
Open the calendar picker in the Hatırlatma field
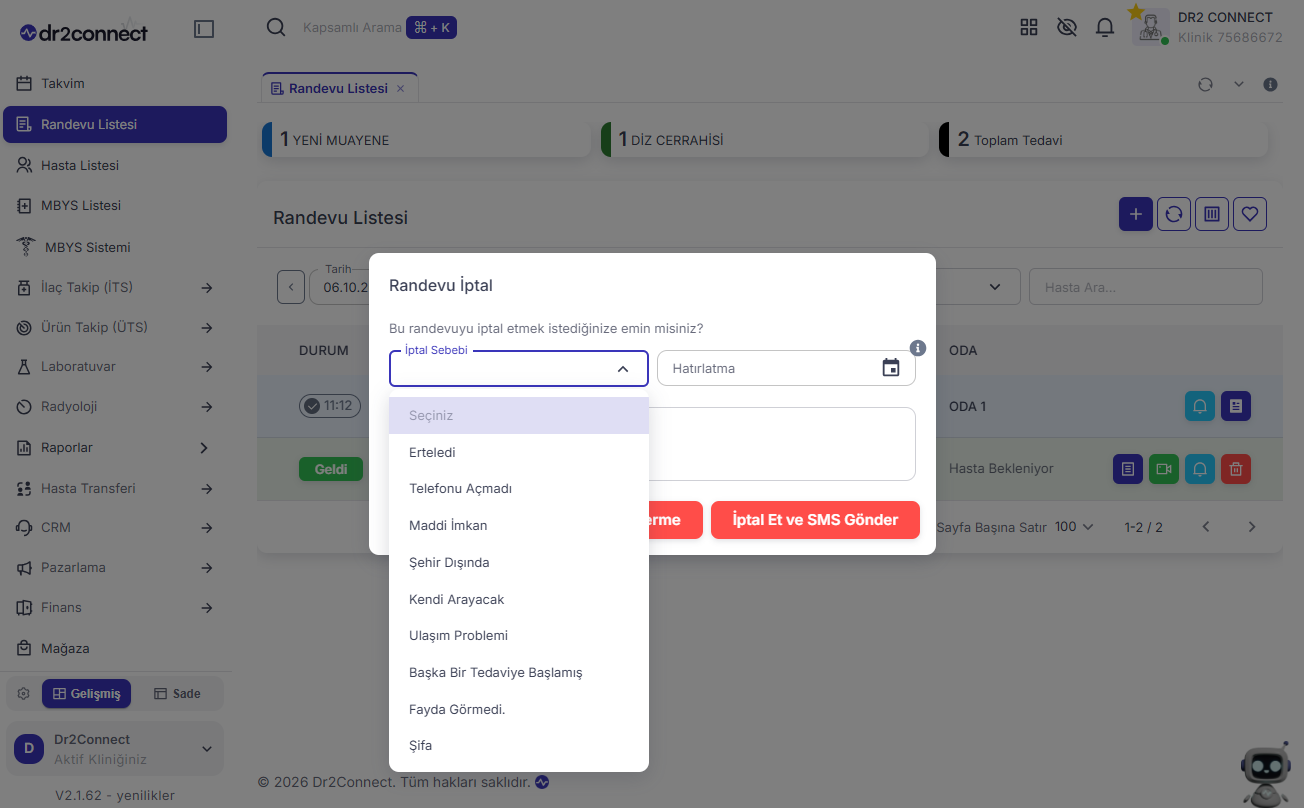coord(890,368)
